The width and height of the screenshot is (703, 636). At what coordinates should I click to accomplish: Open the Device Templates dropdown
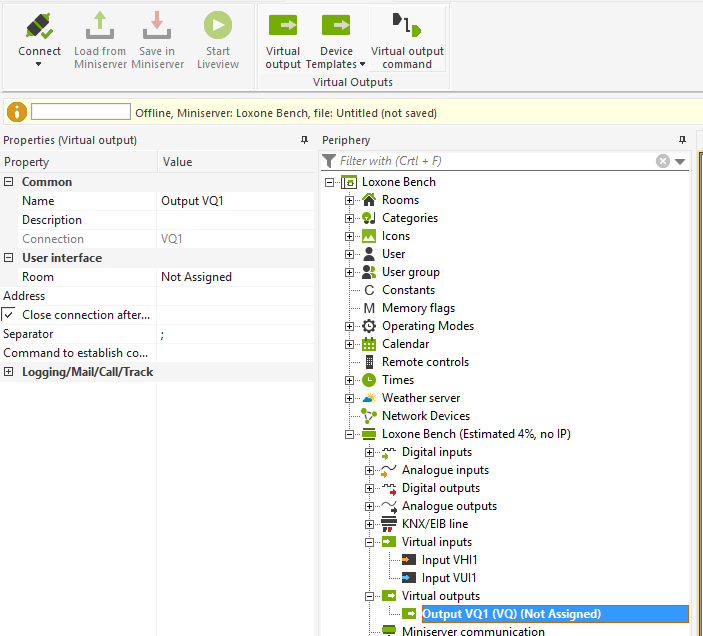(336, 64)
